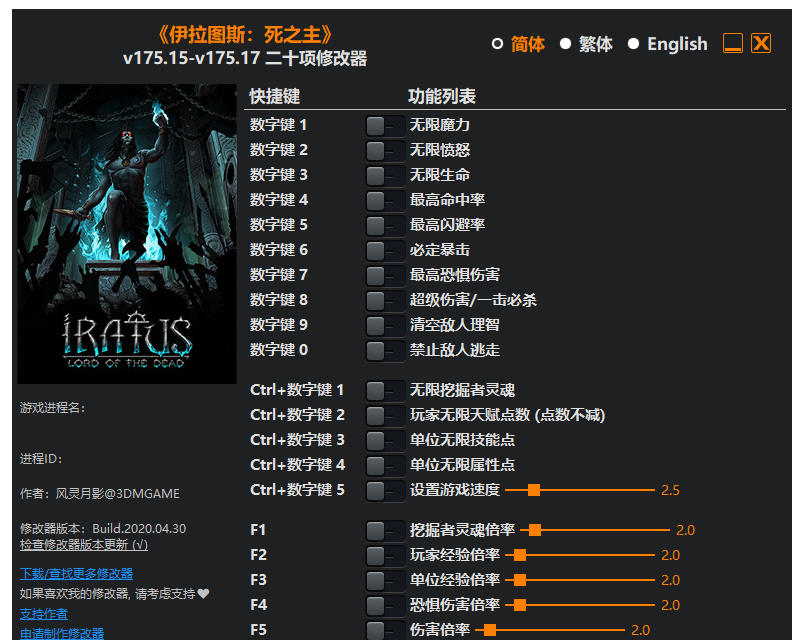Enable 无限挖掘者灵魂 toggle
This screenshot has width=805, height=640.
[385, 391]
